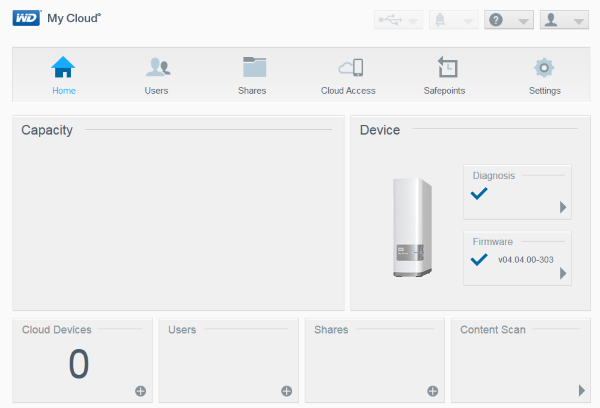The image size is (600, 408).
Task: Open the alerts bell dropdown
Action: click(453, 20)
